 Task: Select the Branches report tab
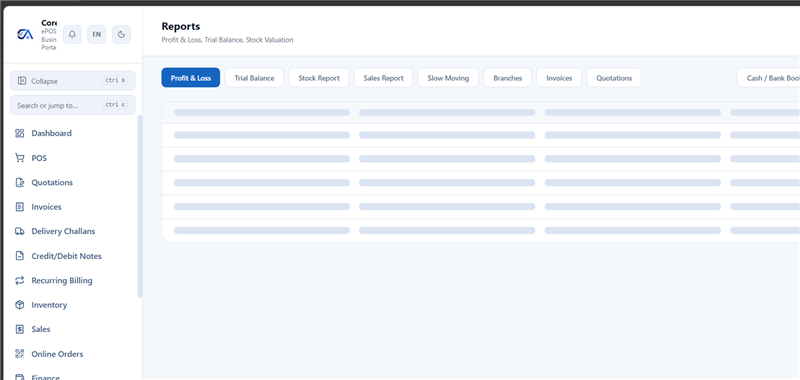[x=508, y=78]
